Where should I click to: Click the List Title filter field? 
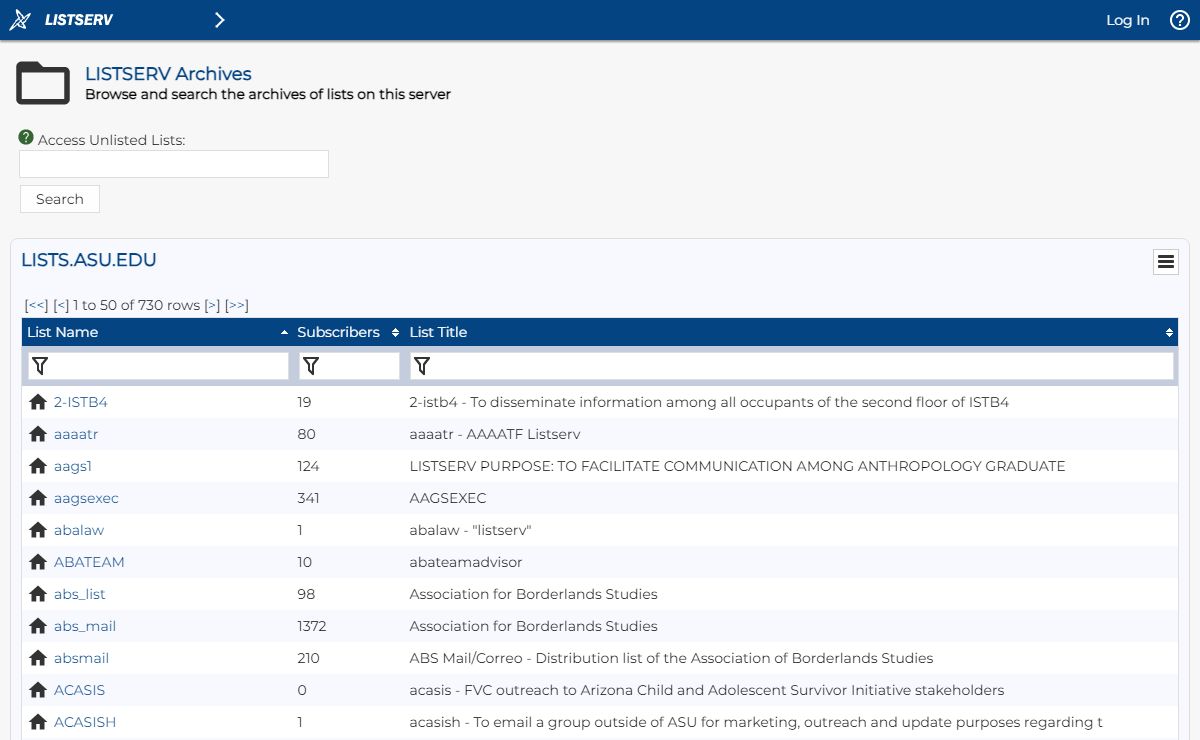[792, 366]
